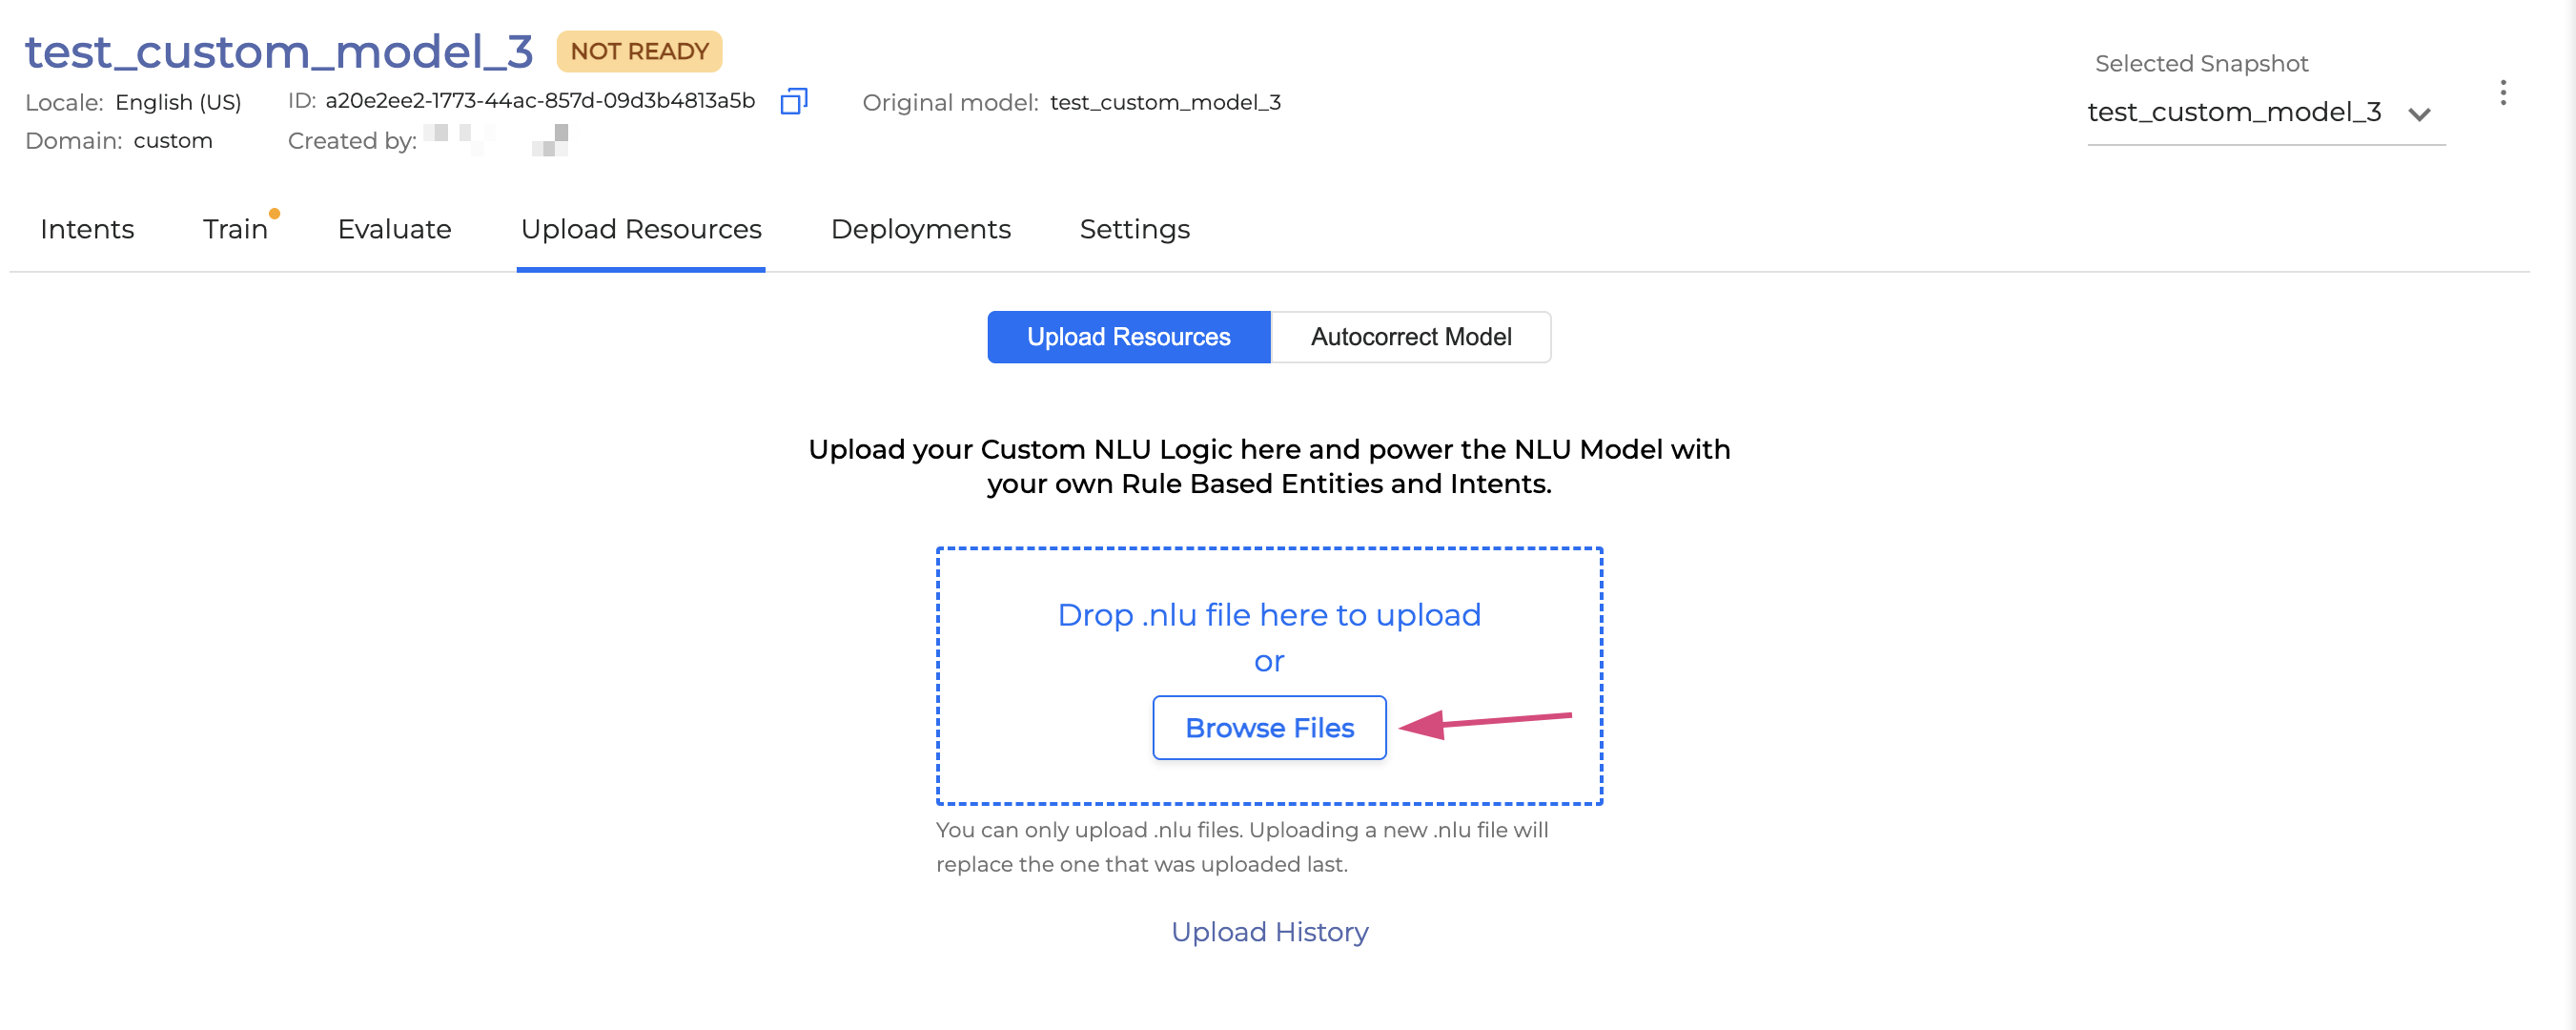Click the blurred Created by user name
This screenshot has height=1030, width=2576.
point(496,140)
